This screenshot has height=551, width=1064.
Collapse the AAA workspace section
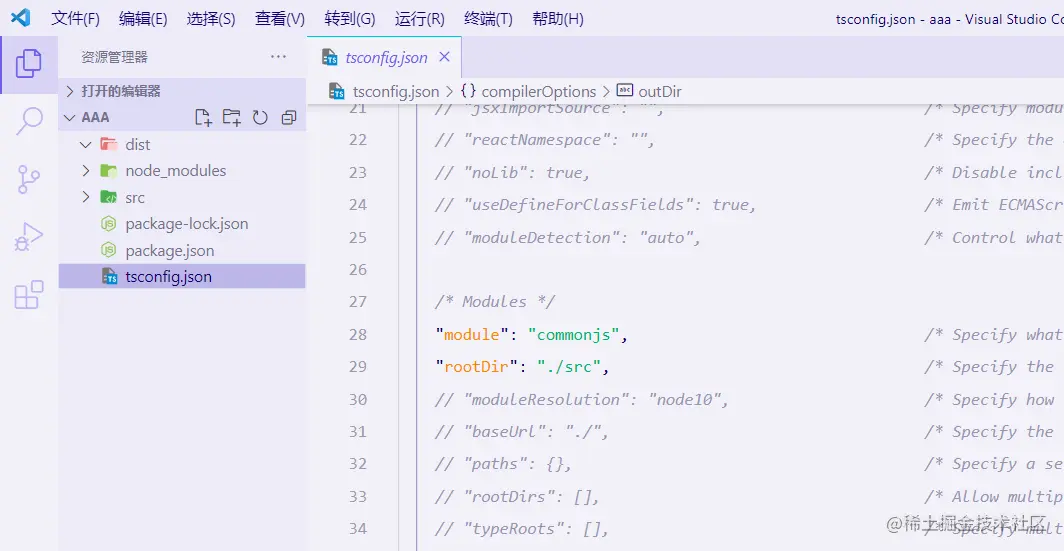(70, 117)
